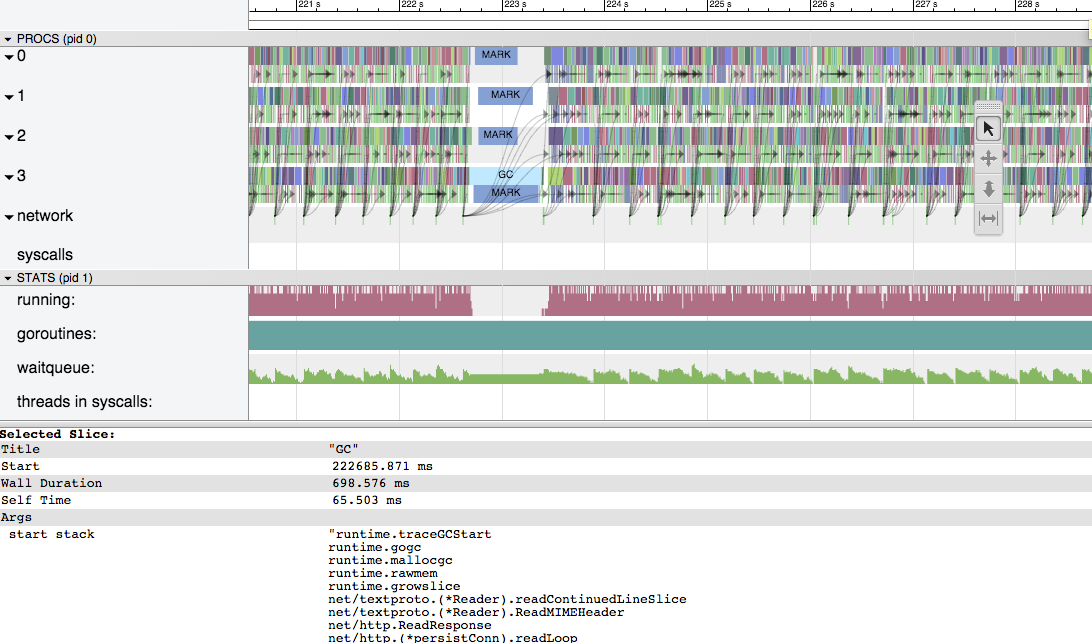The height and width of the screenshot is (643, 1092).
Task: Select the timing measurement tool
Action: click(988, 218)
